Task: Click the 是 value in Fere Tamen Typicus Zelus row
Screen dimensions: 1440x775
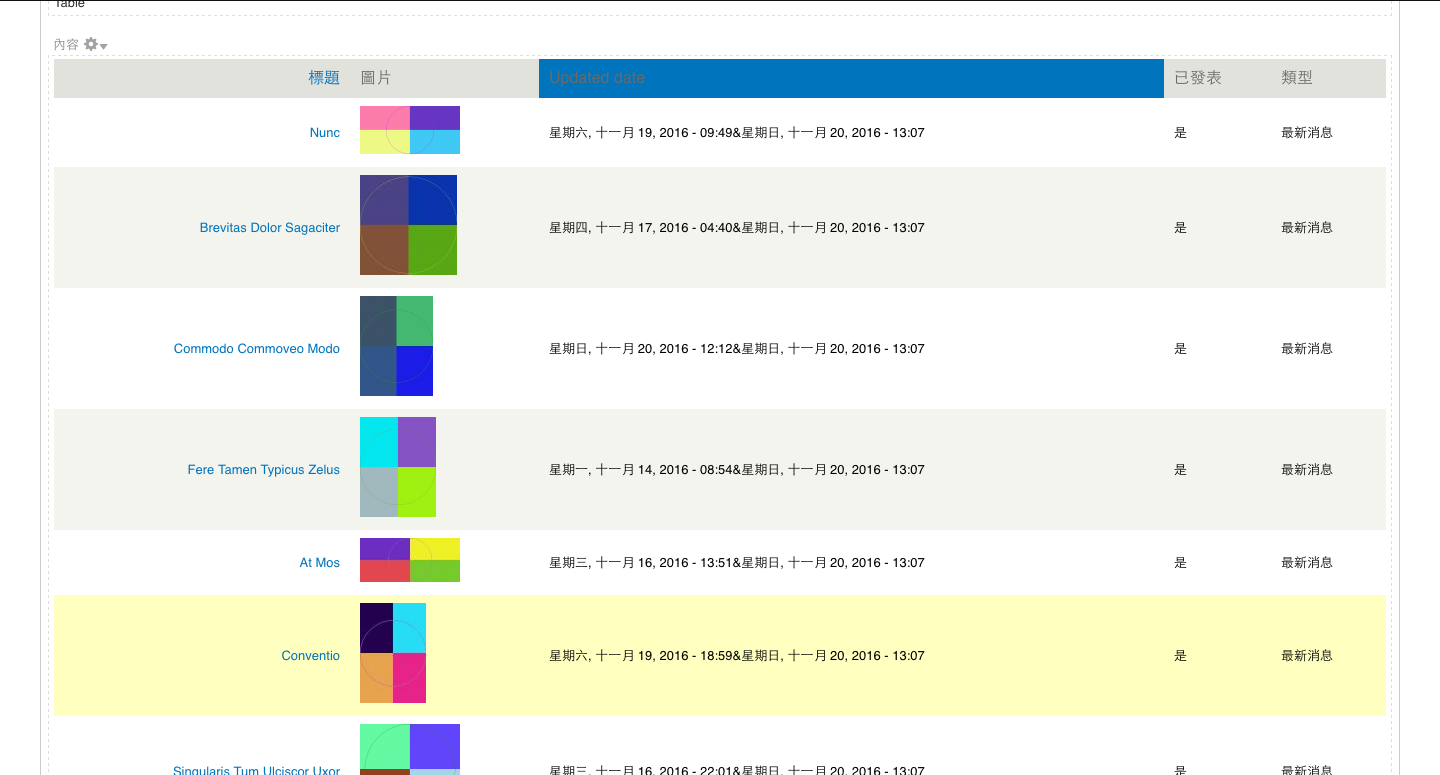Action: pyautogui.click(x=1180, y=470)
